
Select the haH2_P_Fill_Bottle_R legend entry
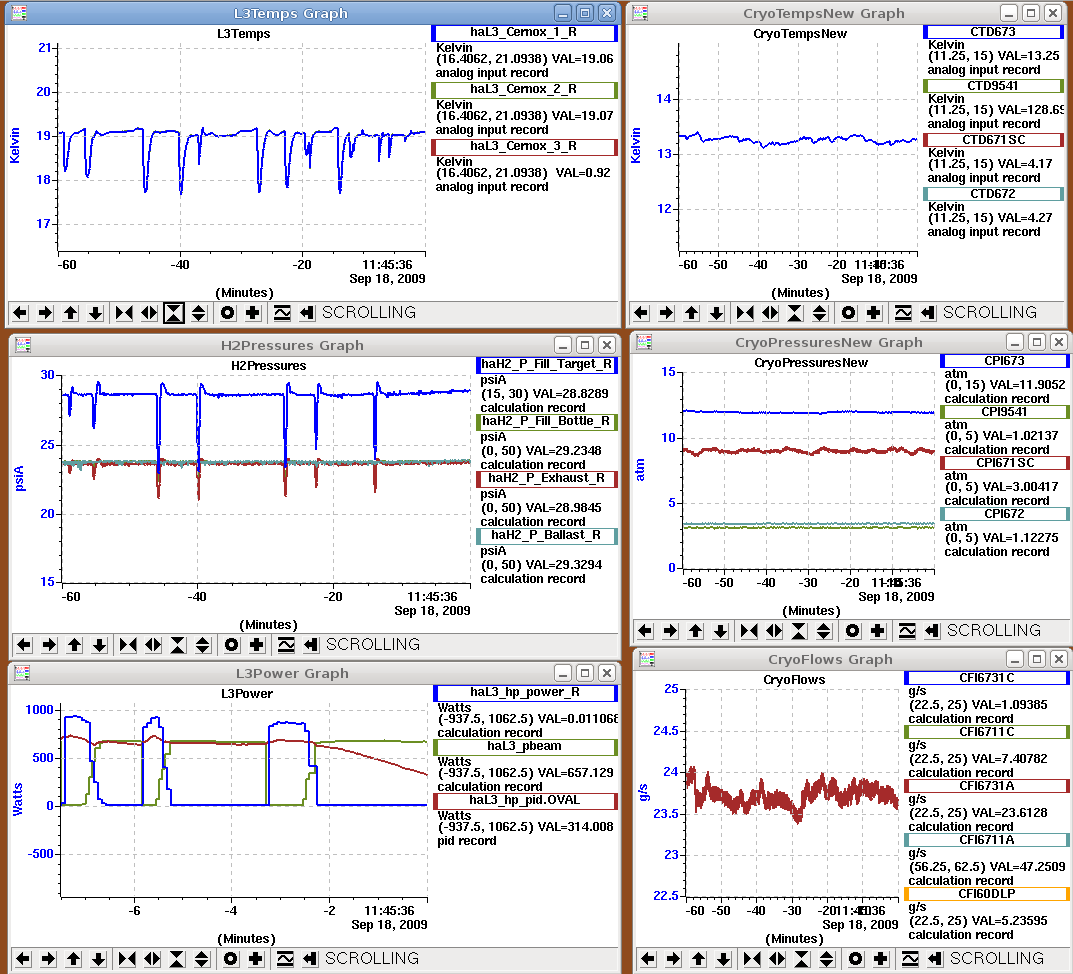click(x=547, y=422)
